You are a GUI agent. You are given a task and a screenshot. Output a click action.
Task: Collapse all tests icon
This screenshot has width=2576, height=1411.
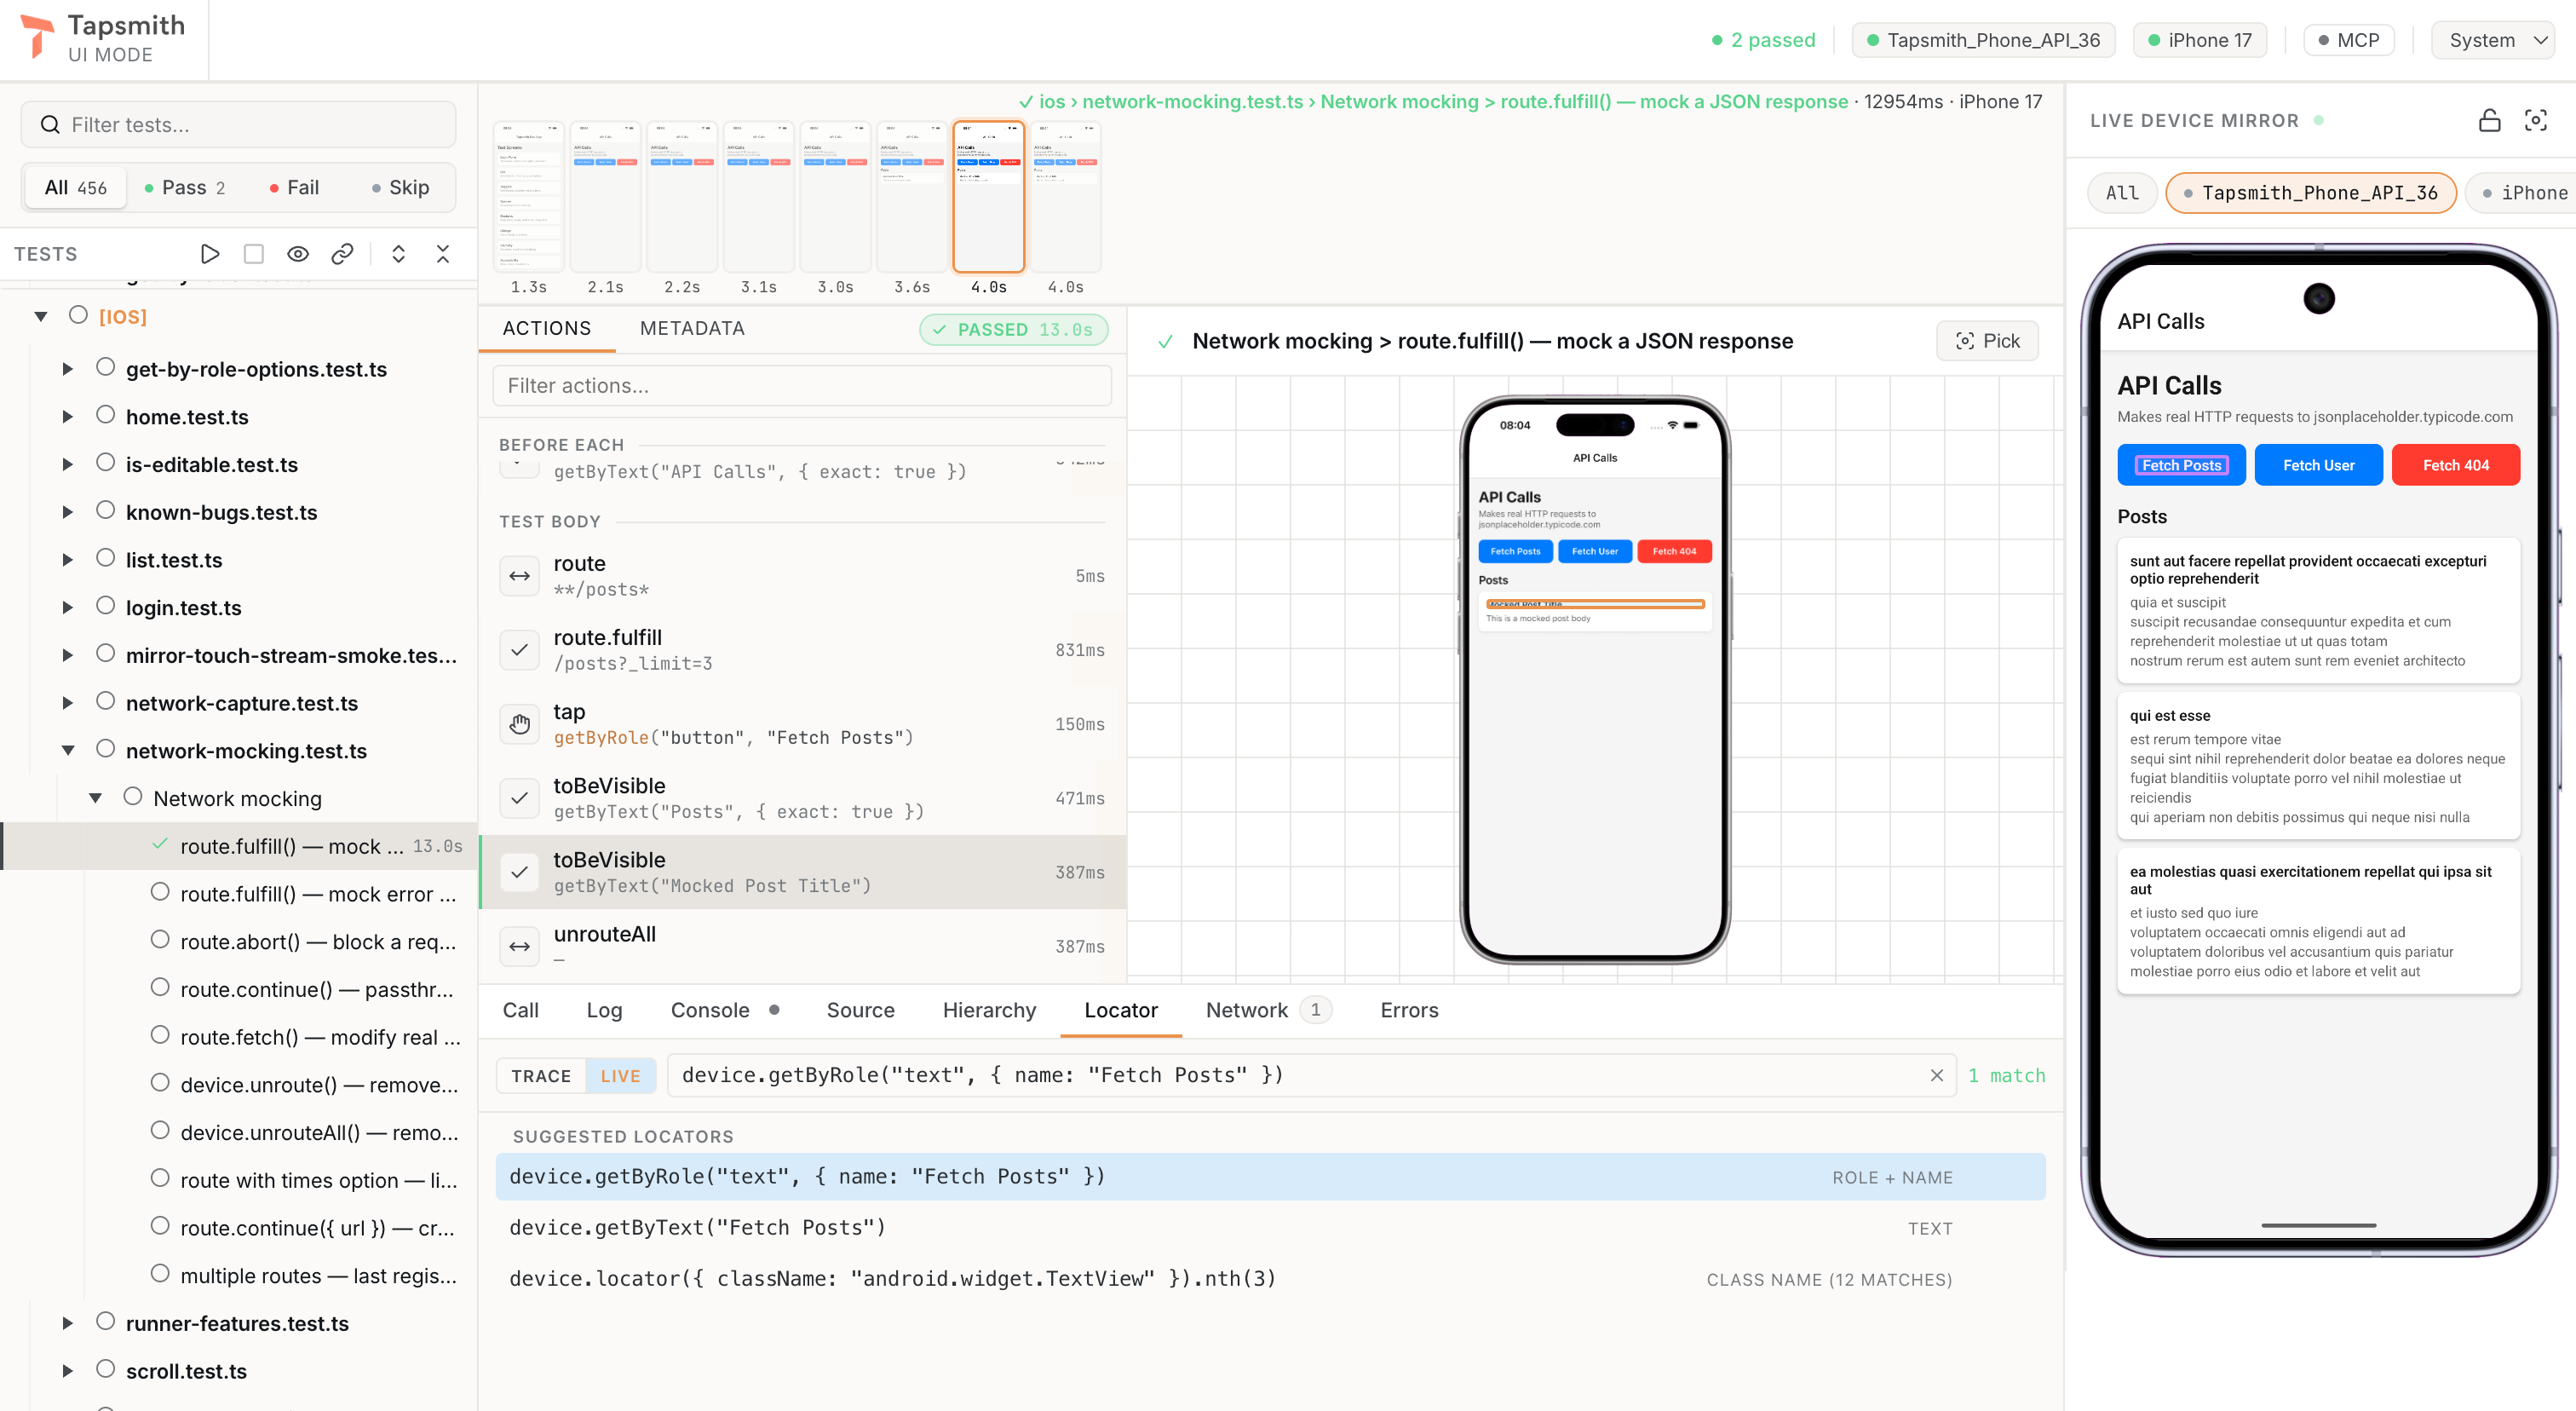pyautogui.click(x=443, y=254)
